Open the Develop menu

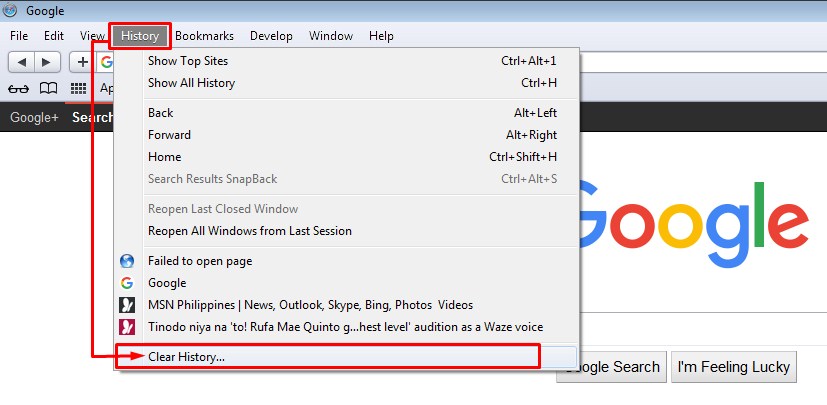[x=271, y=36]
